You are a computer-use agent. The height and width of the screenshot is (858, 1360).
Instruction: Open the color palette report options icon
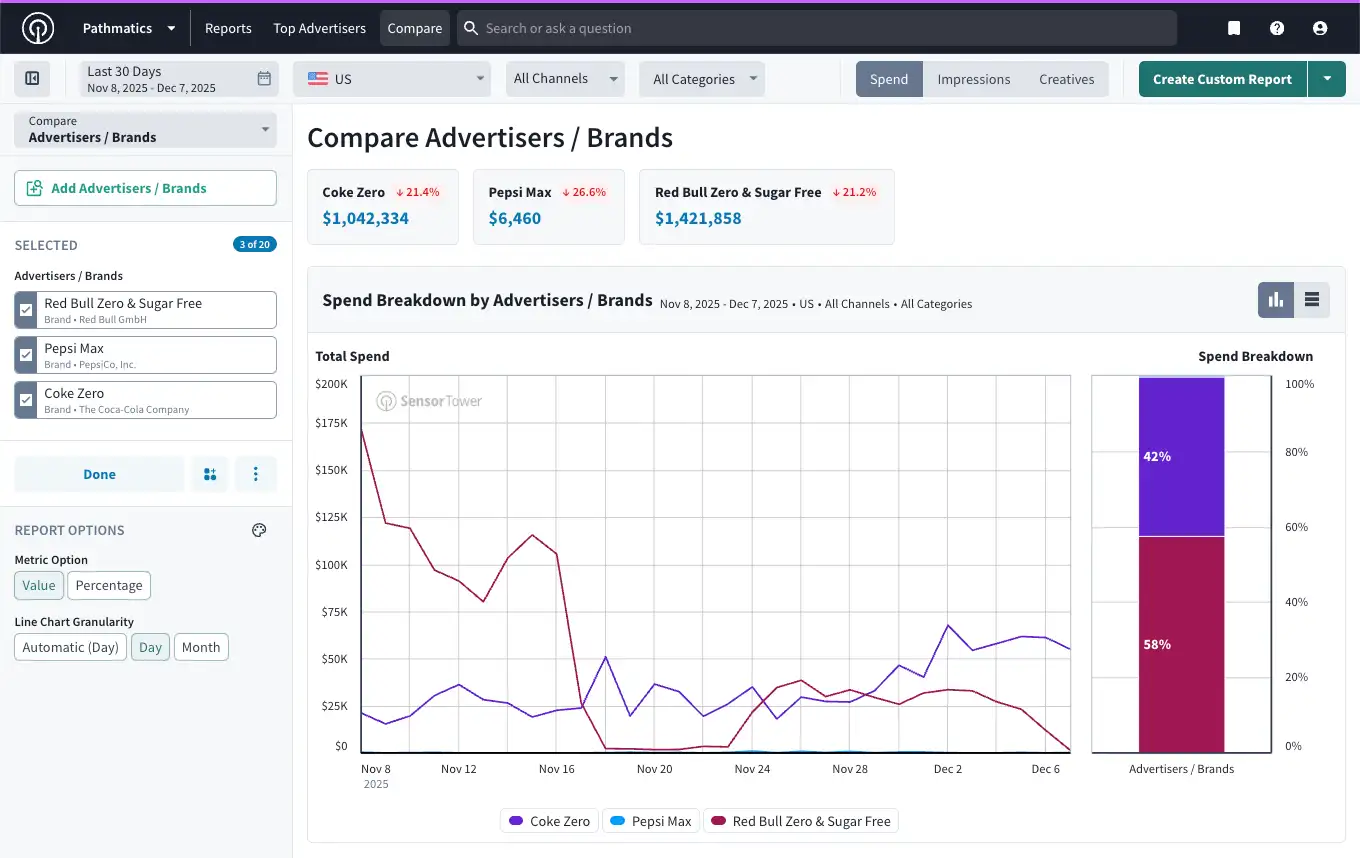pyautogui.click(x=259, y=530)
